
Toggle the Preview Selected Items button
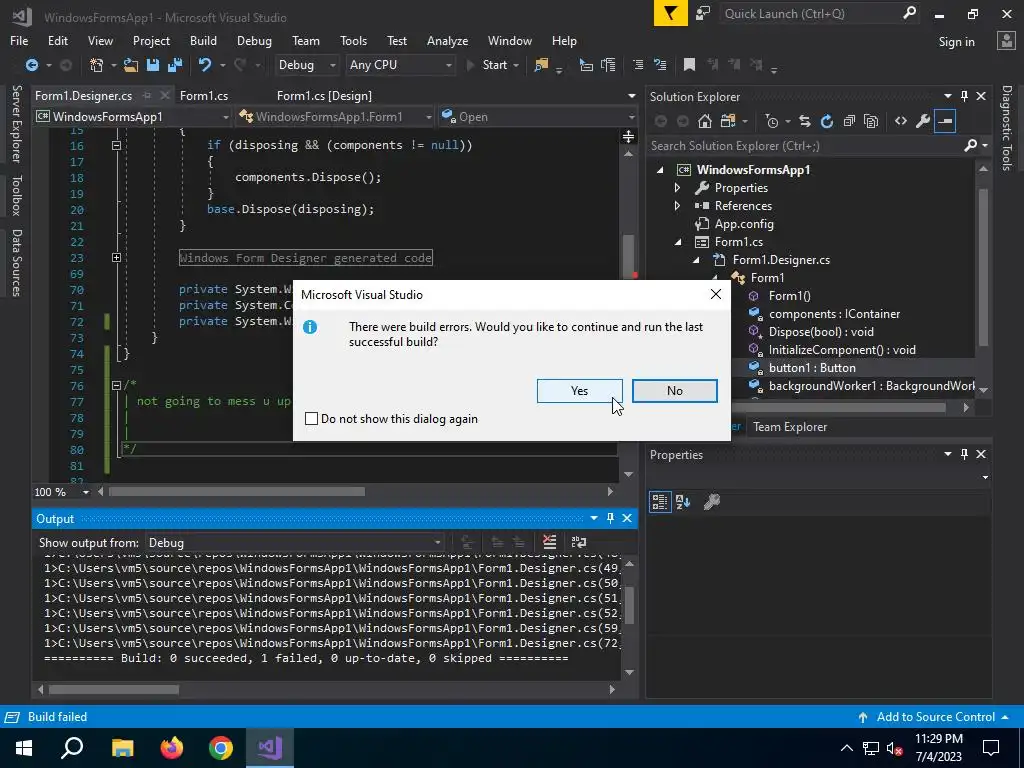(x=945, y=121)
